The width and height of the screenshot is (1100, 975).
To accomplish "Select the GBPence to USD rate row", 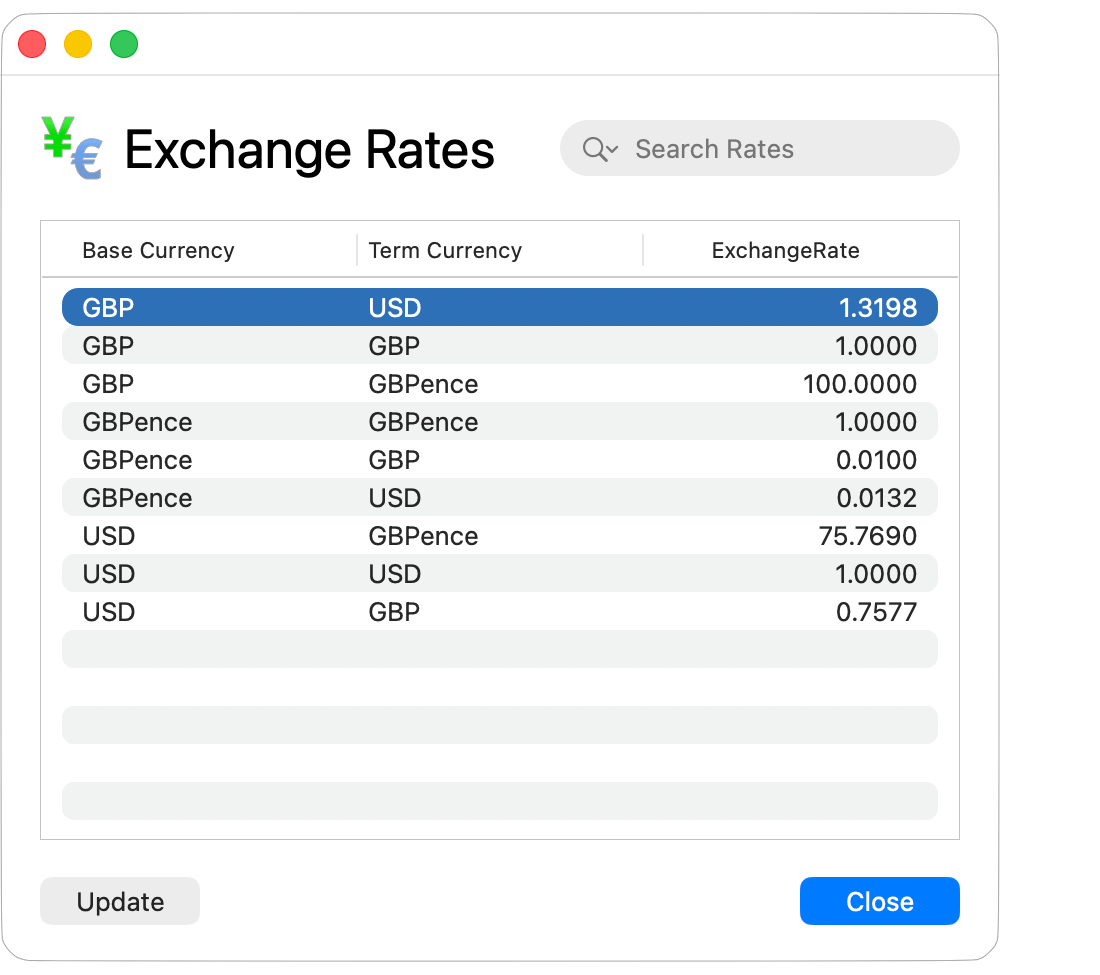I will pyautogui.click(x=500, y=497).
